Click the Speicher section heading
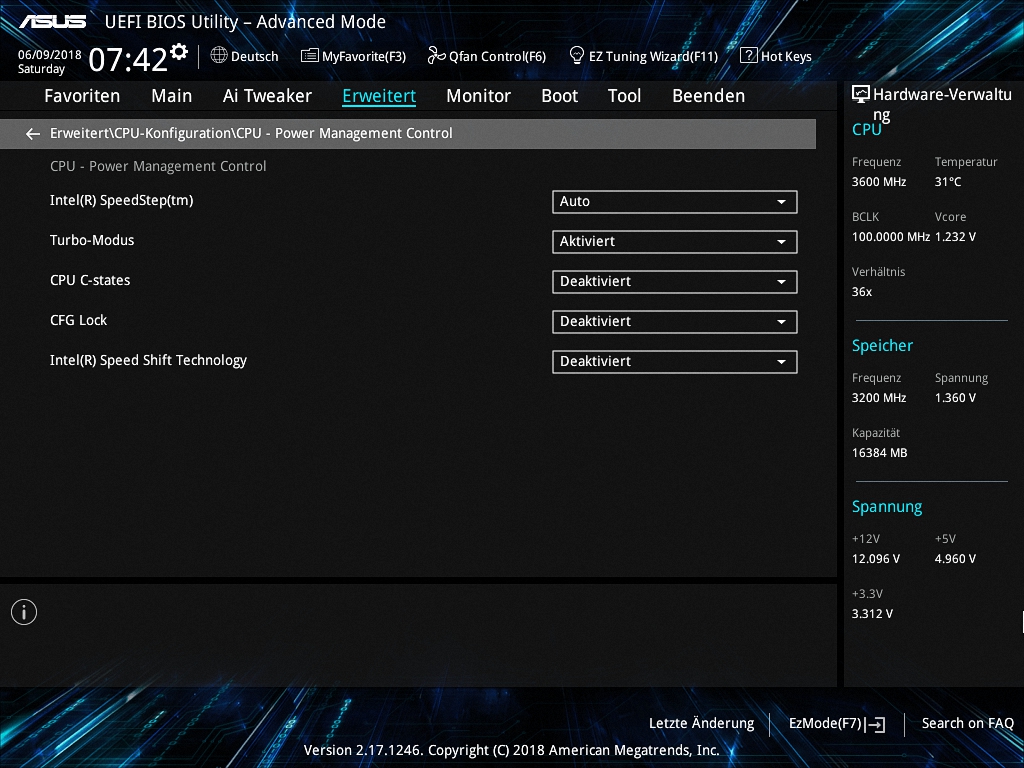 point(882,346)
